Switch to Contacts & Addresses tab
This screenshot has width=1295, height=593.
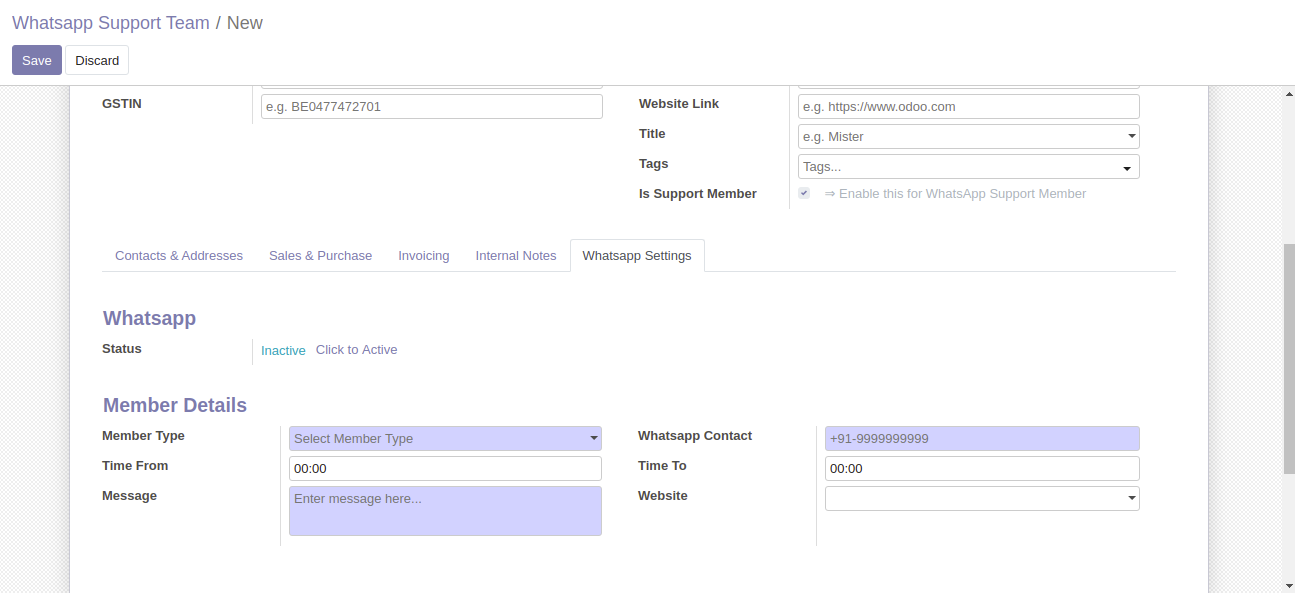pos(179,256)
